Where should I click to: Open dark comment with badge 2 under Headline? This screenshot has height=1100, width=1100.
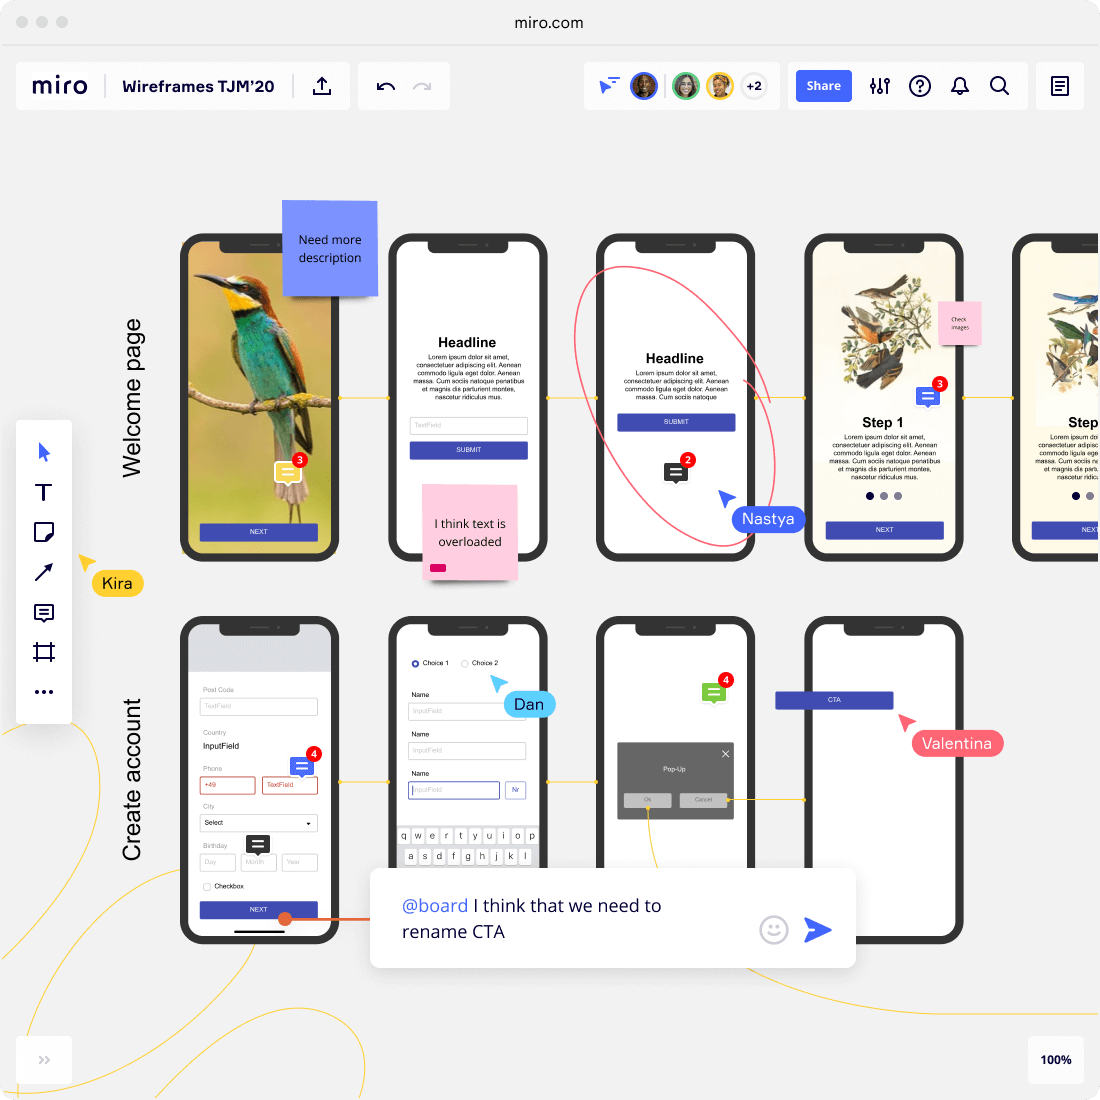[x=676, y=473]
